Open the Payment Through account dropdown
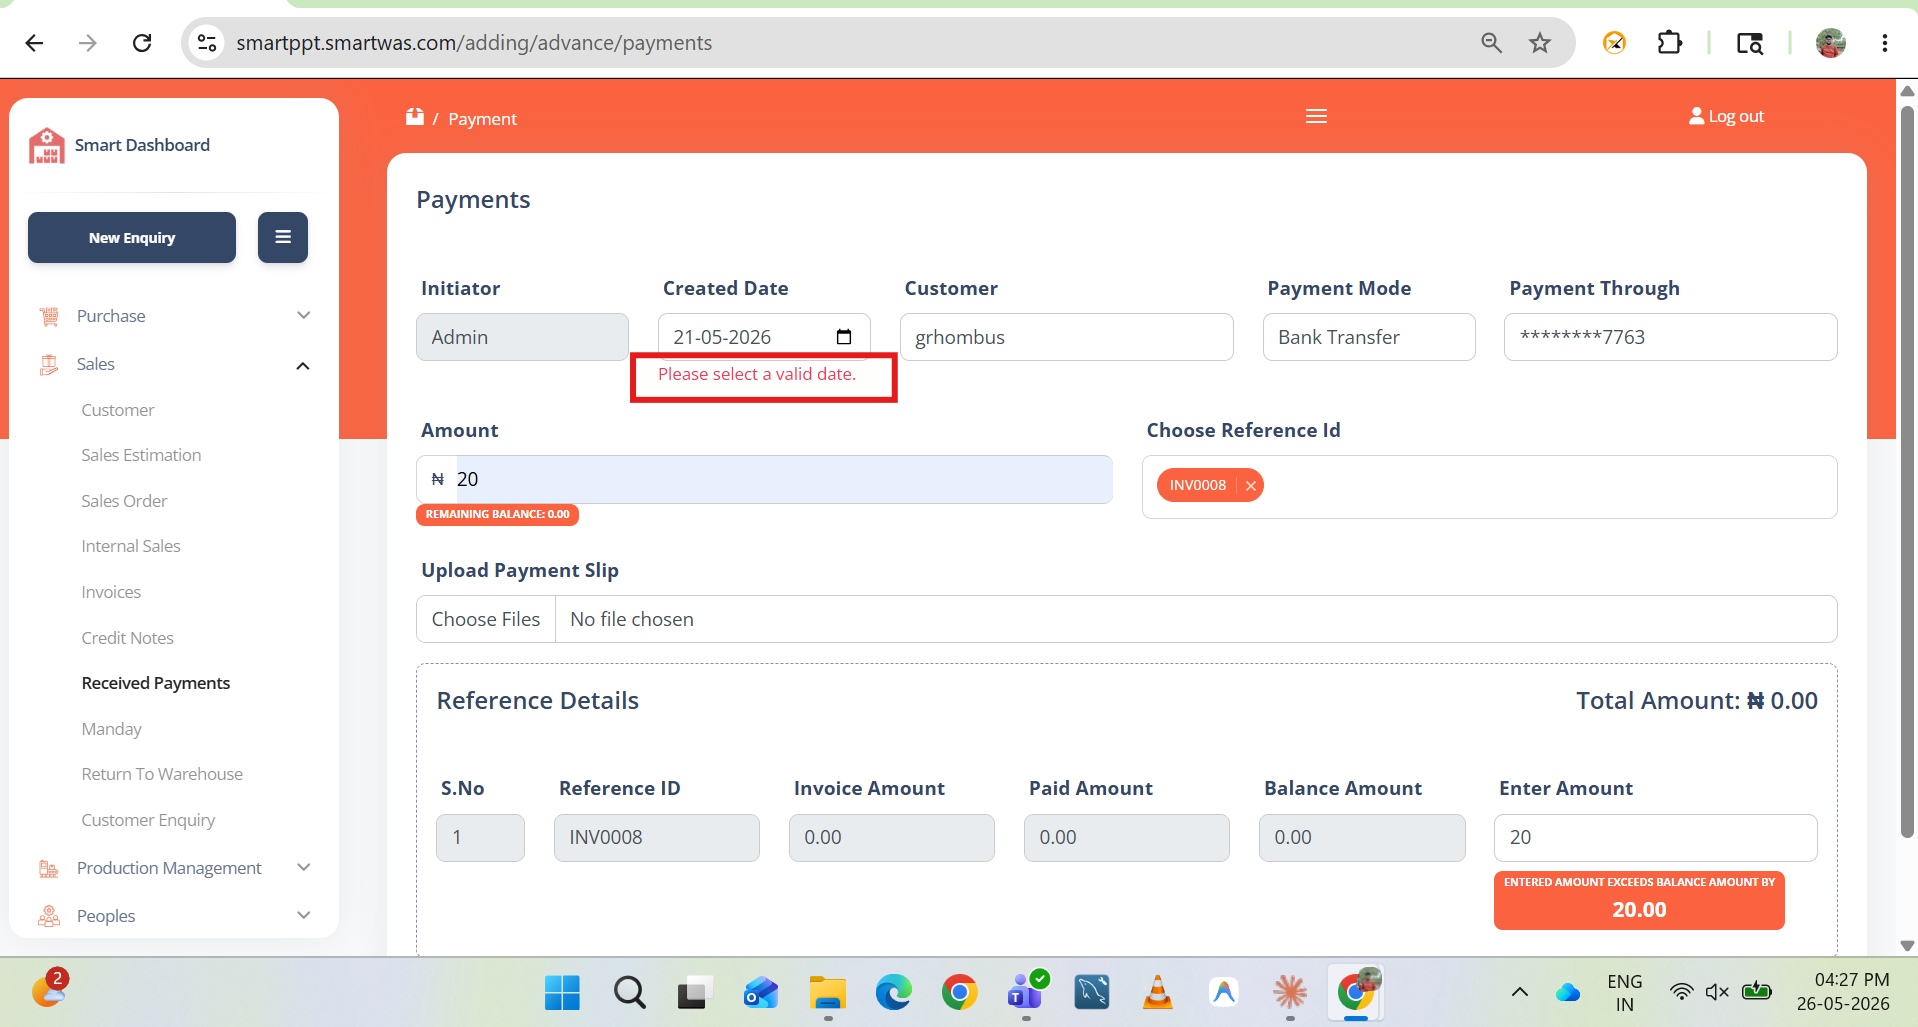Image resolution: width=1918 pixels, height=1027 pixels. click(1670, 337)
